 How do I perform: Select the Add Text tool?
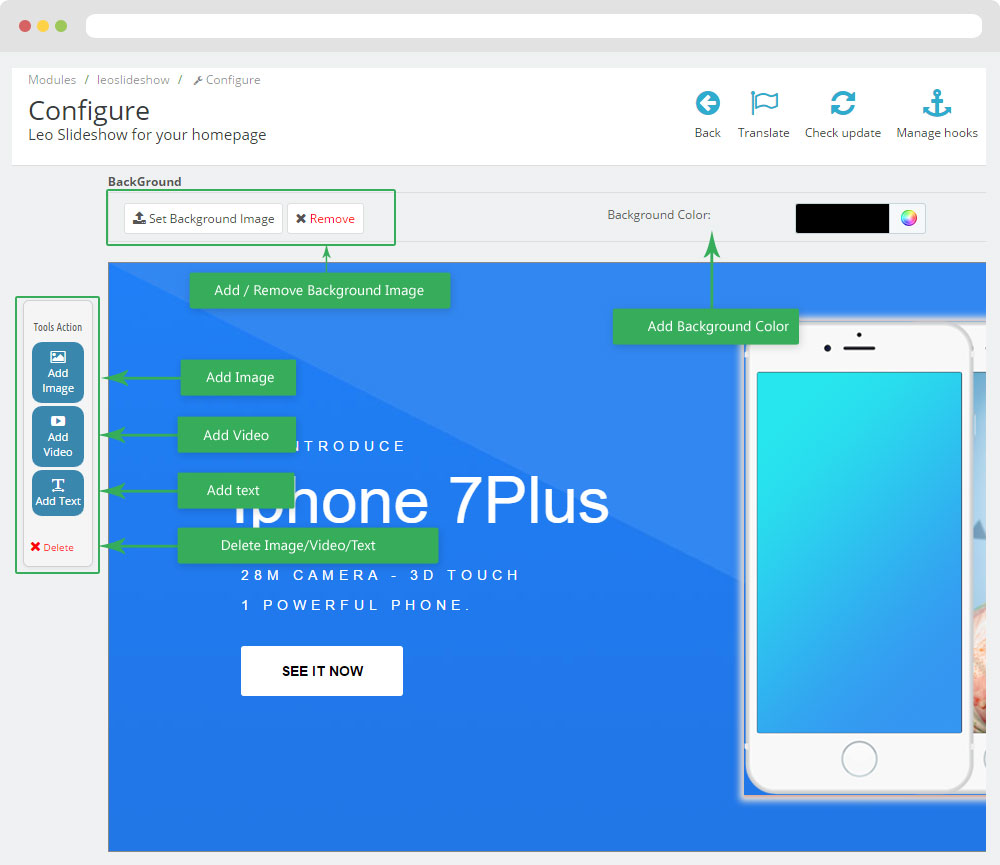pyautogui.click(x=58, y=492)
